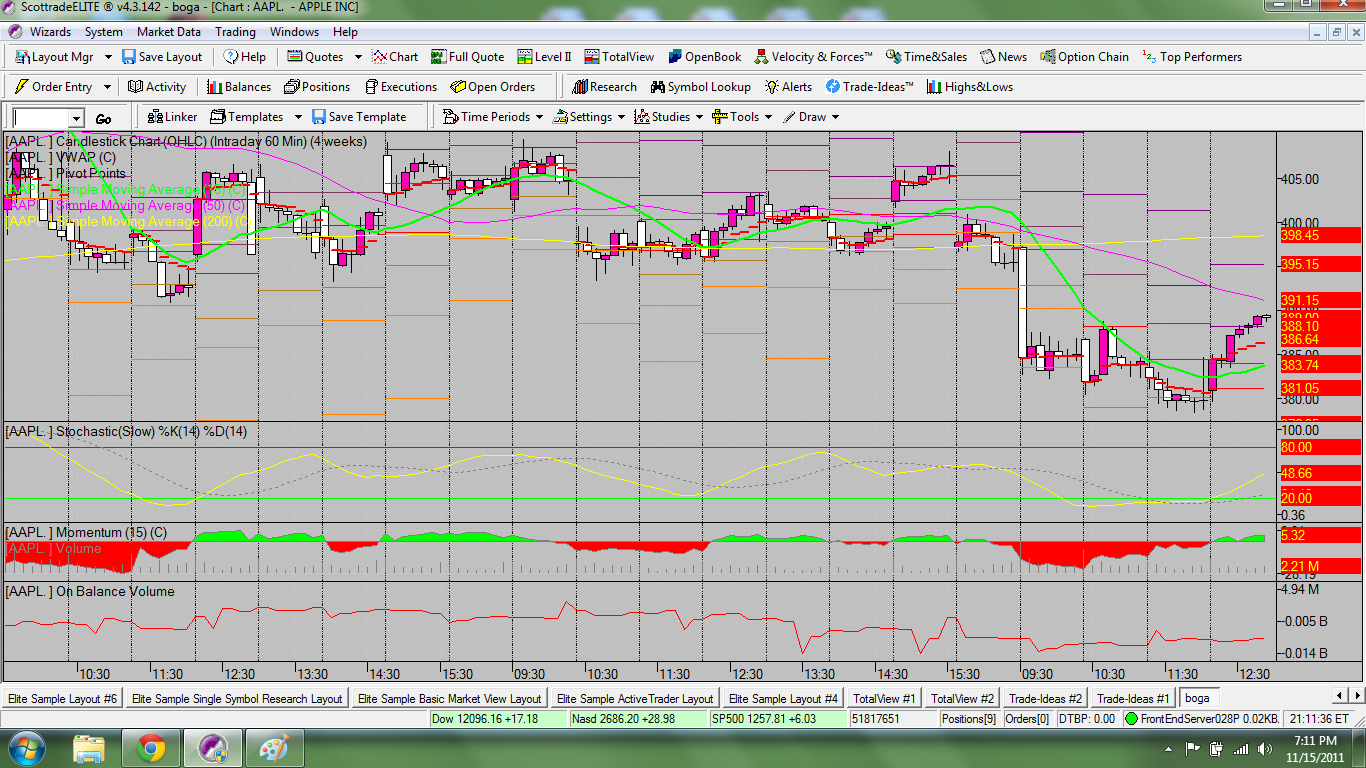Launch Symbol Lookup
Screen dimensions: 1366x768
(x=701, y=87)
